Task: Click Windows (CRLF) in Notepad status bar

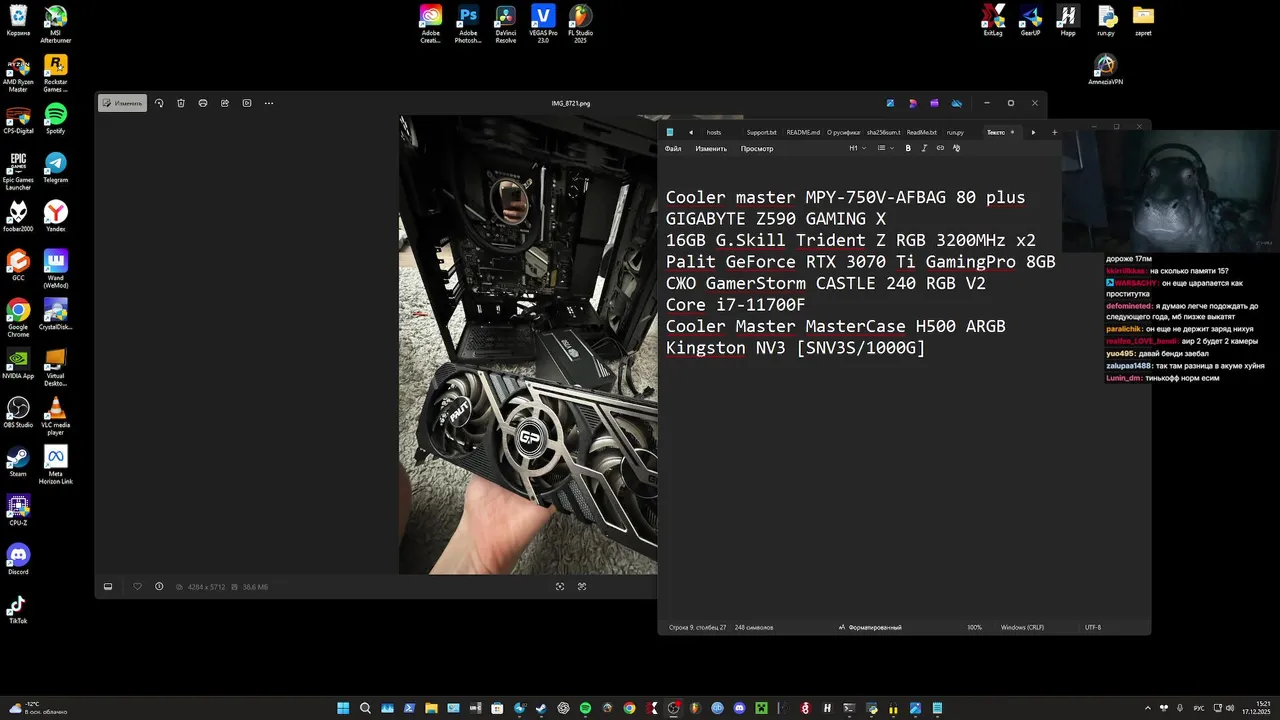Action: pyautogui.click(x=1020, y=627)
